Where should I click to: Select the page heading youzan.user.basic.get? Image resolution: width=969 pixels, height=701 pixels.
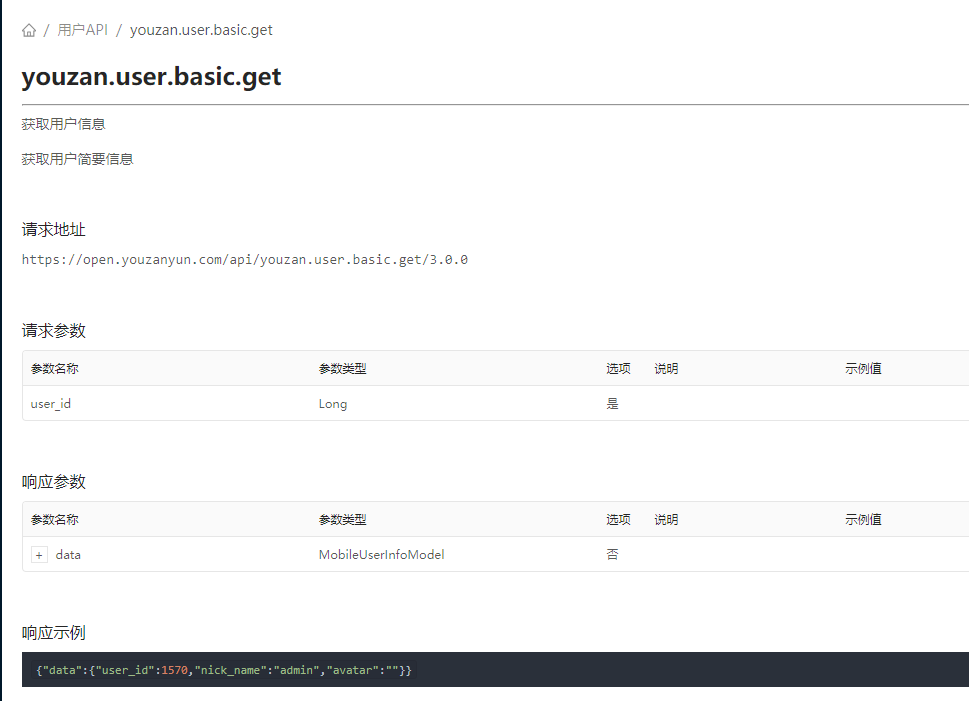(151, 77)
